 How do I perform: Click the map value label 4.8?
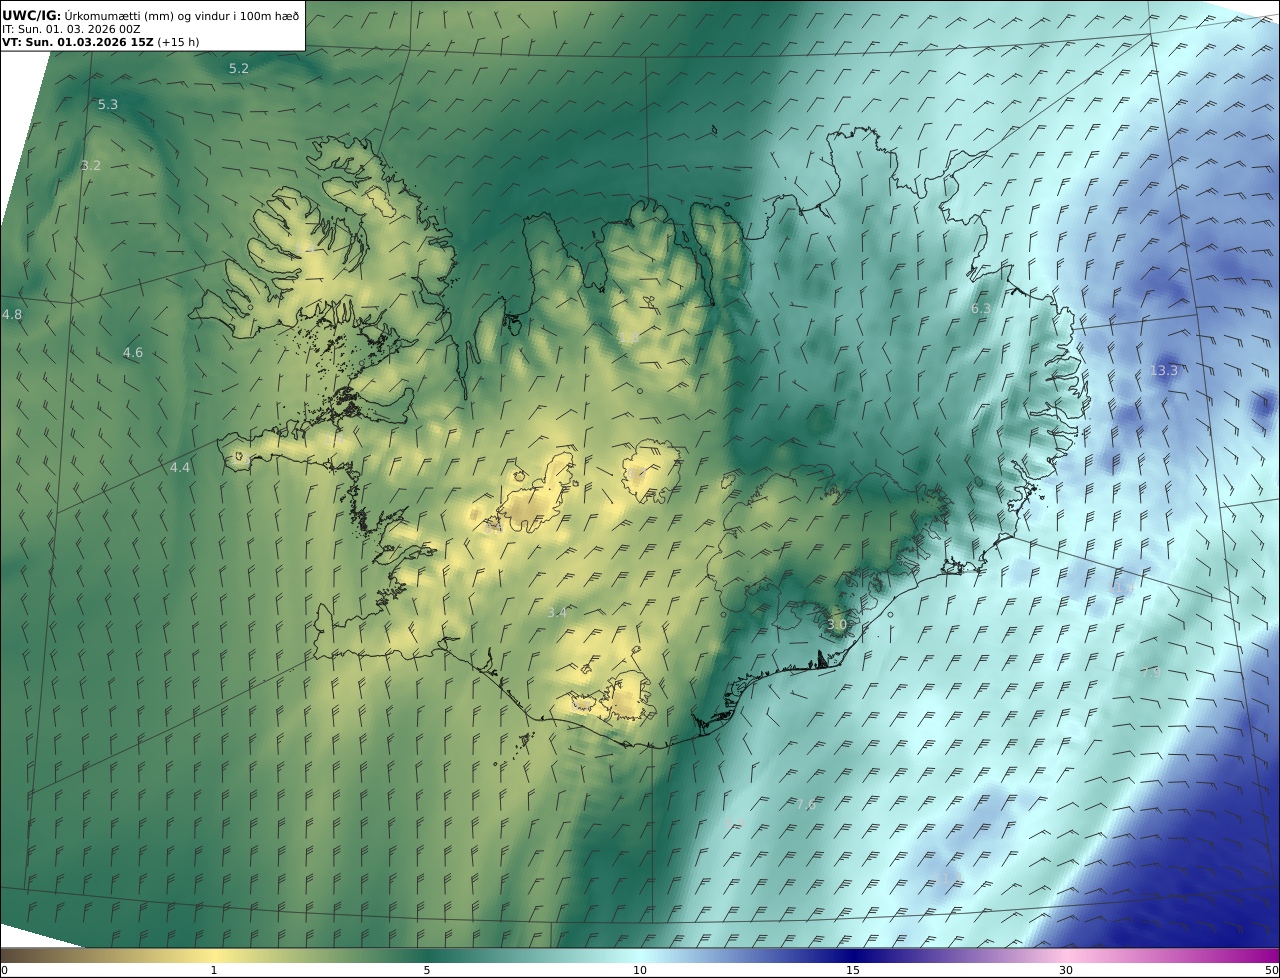point(12,315)
